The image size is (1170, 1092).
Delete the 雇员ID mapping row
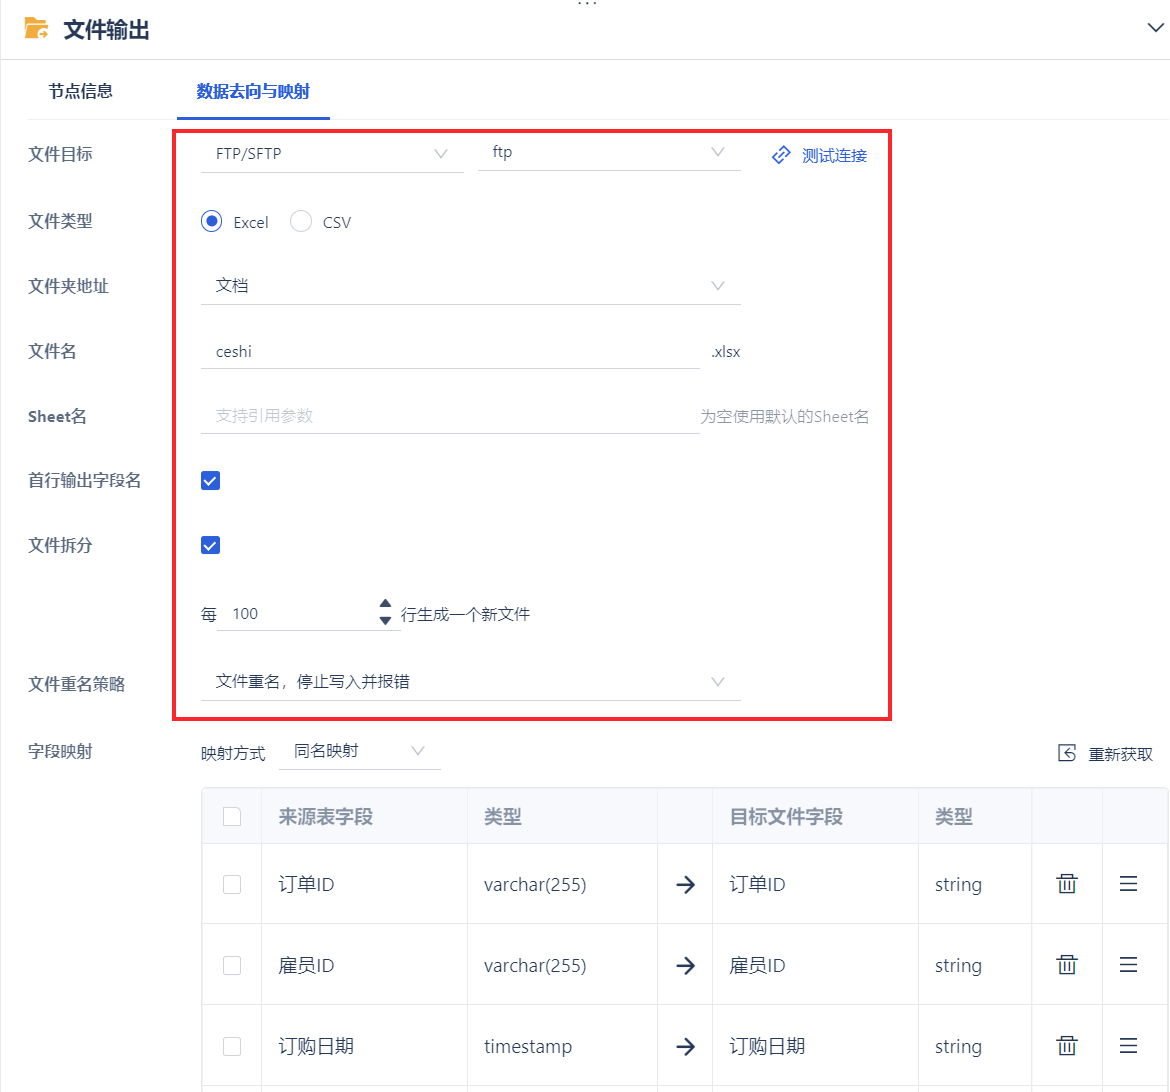coord(1067,964)
